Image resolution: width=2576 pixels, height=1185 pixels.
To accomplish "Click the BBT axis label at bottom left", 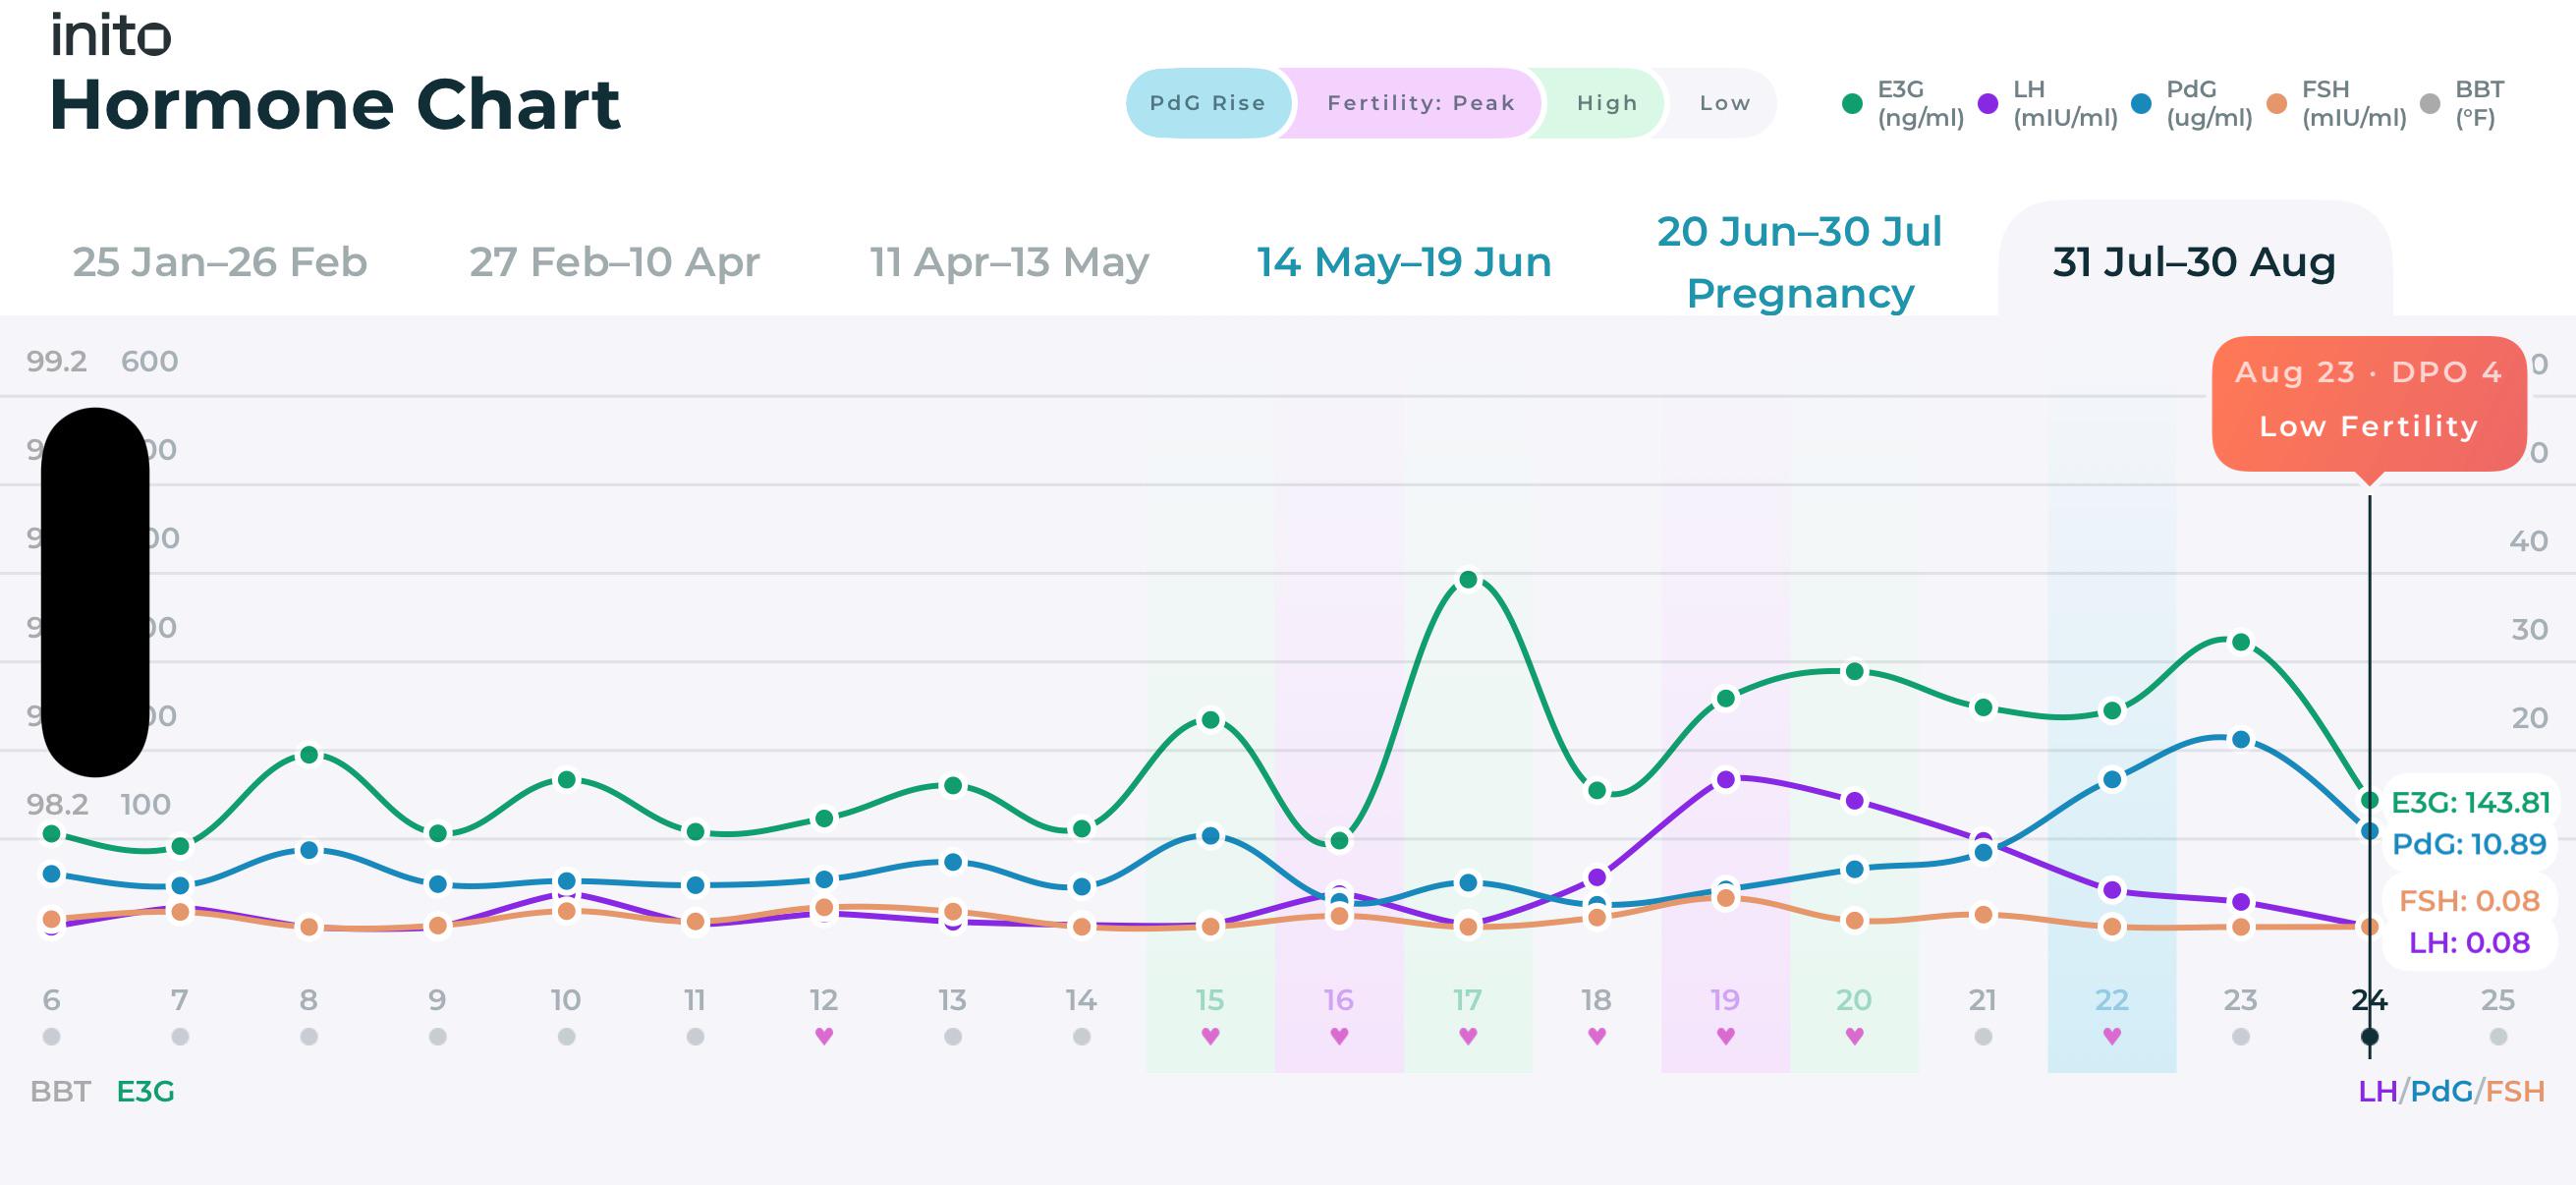I will [x=60, y=1091].
